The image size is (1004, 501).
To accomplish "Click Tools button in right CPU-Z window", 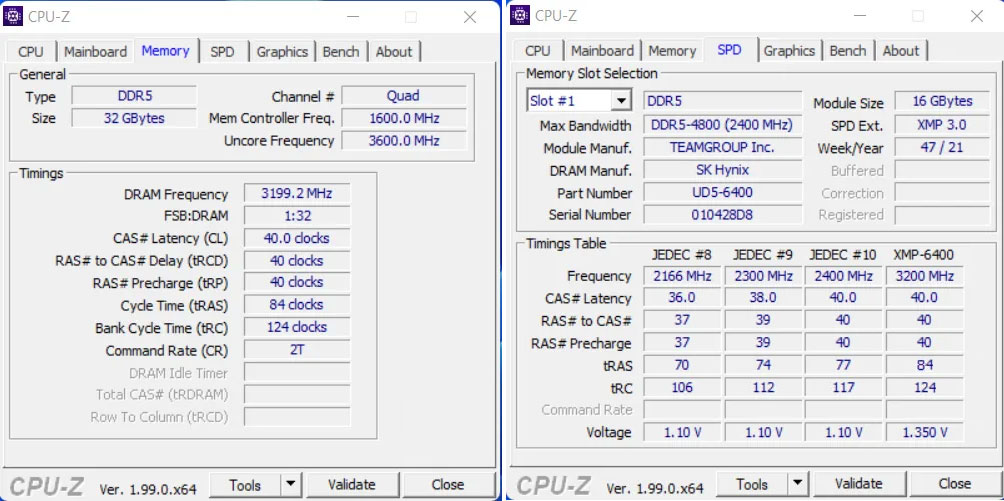I will [x=752, y=484].
